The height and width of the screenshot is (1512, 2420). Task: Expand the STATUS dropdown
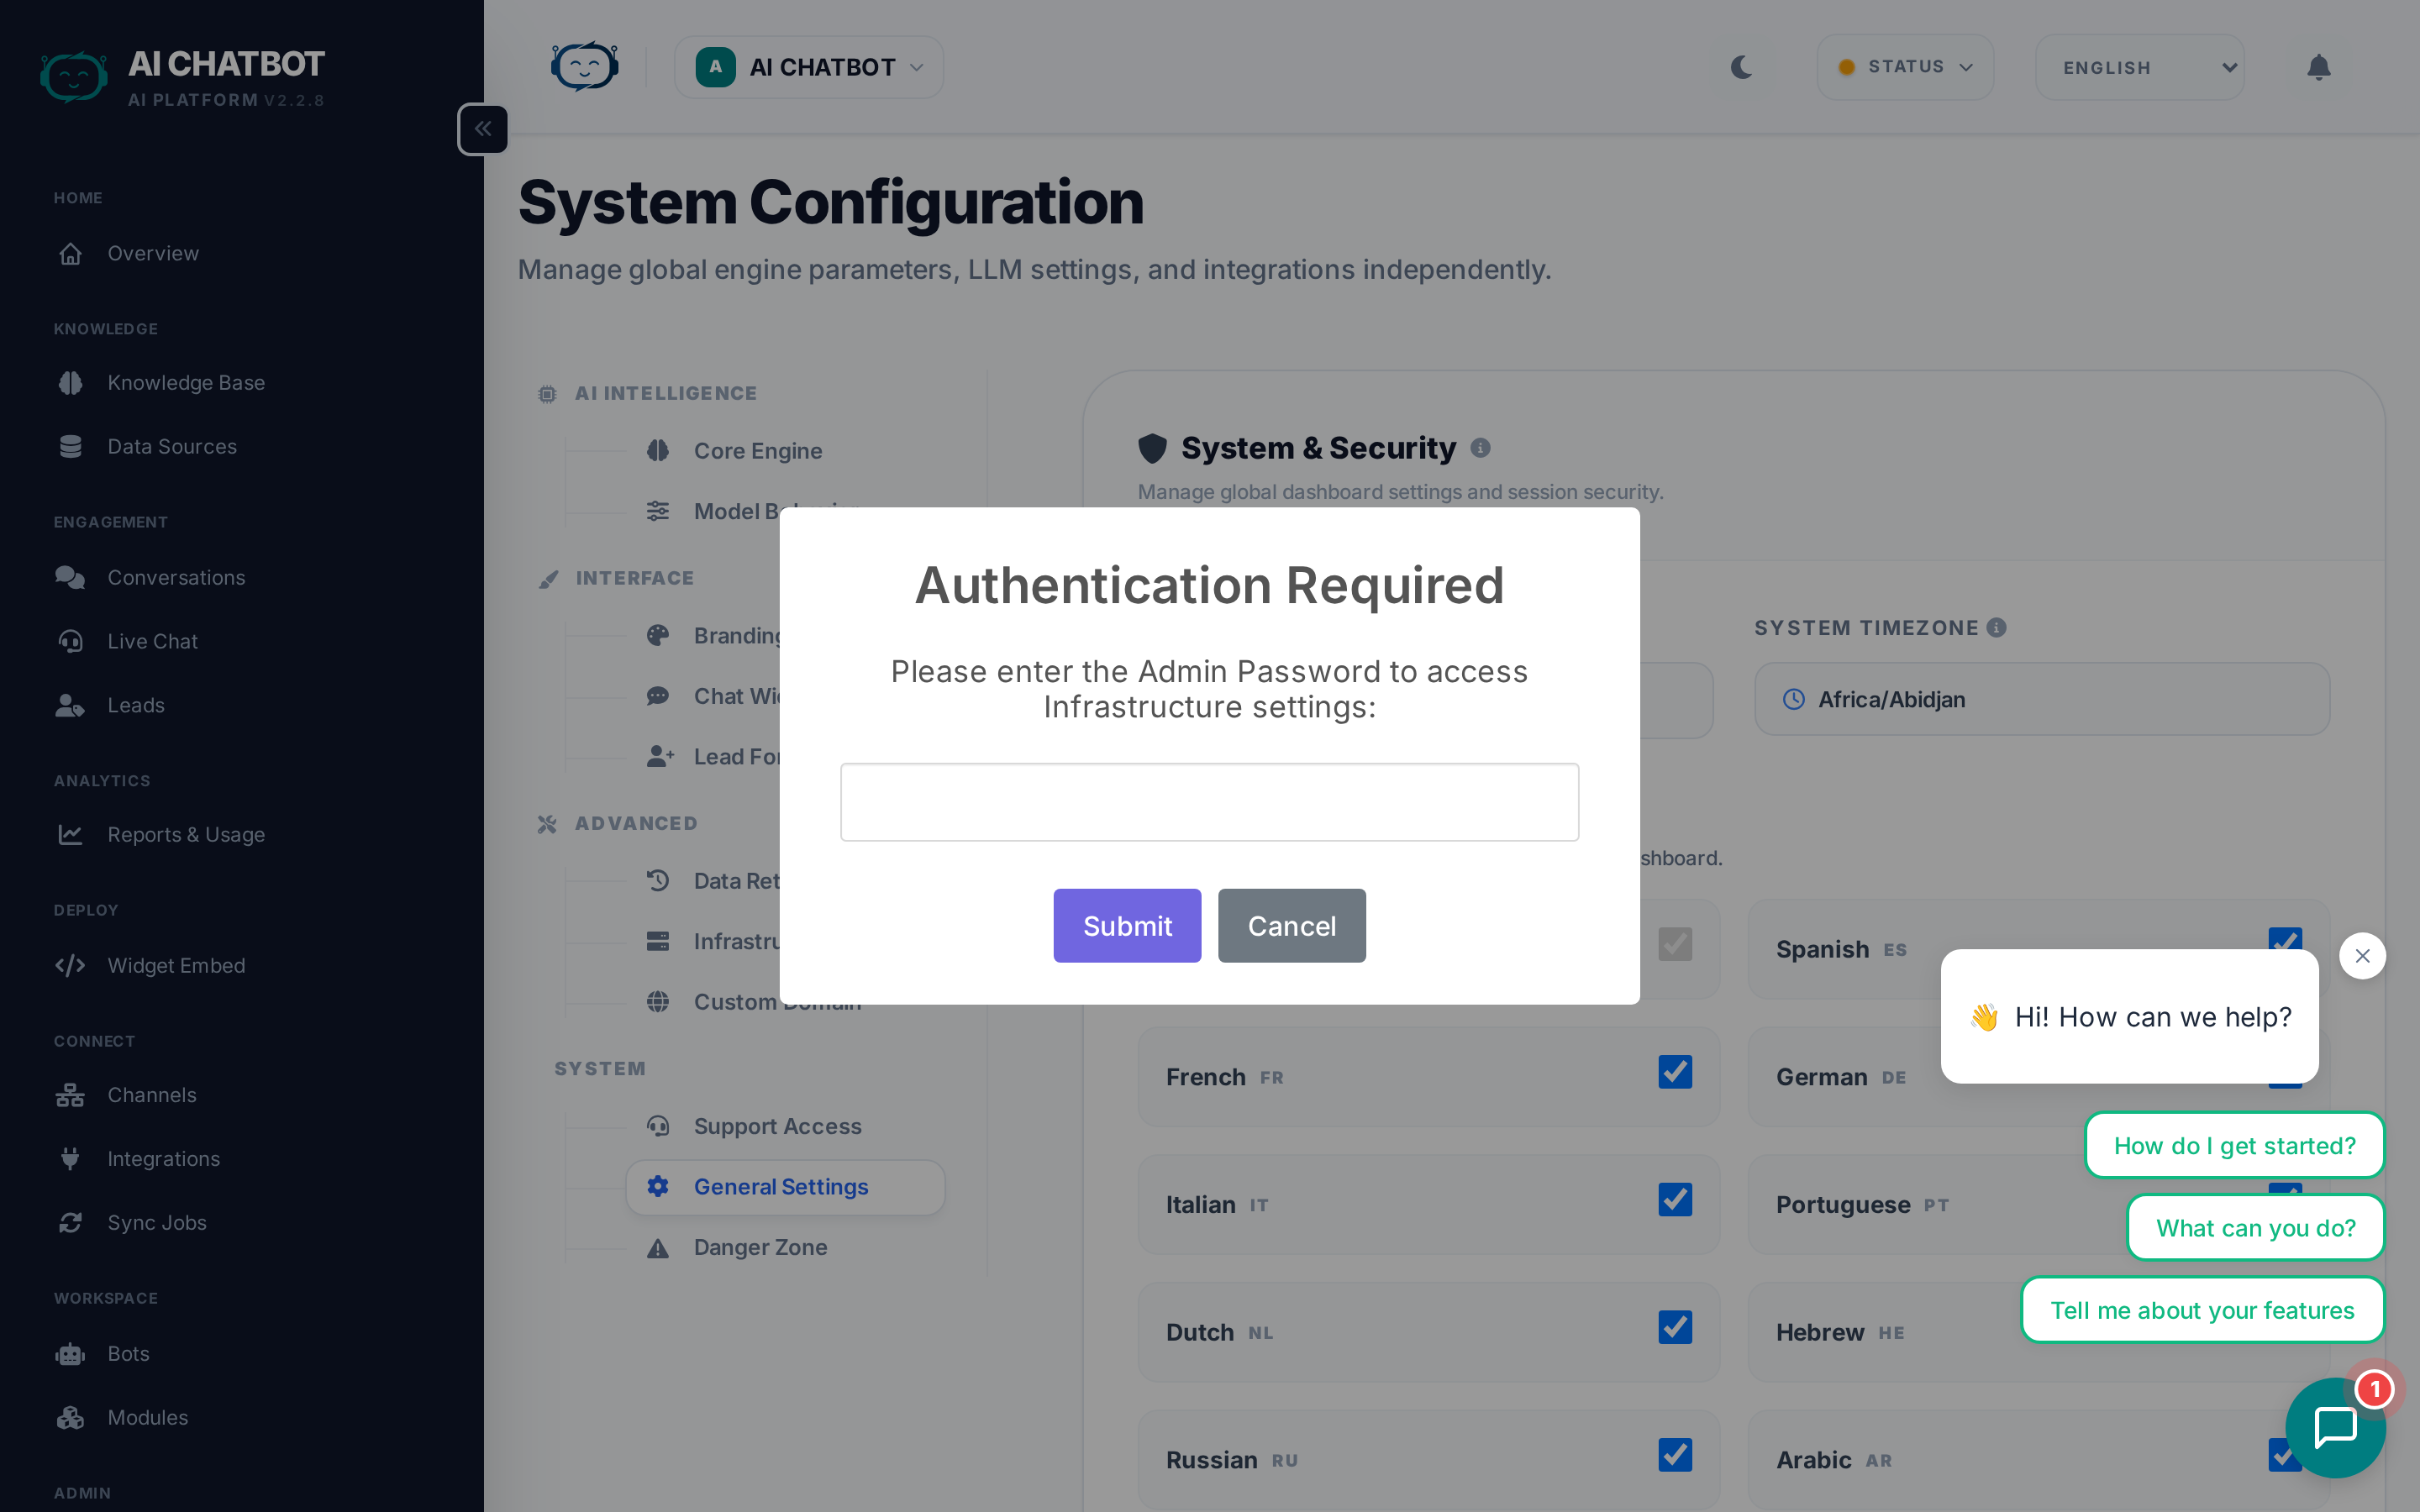tap(1905, 67)
